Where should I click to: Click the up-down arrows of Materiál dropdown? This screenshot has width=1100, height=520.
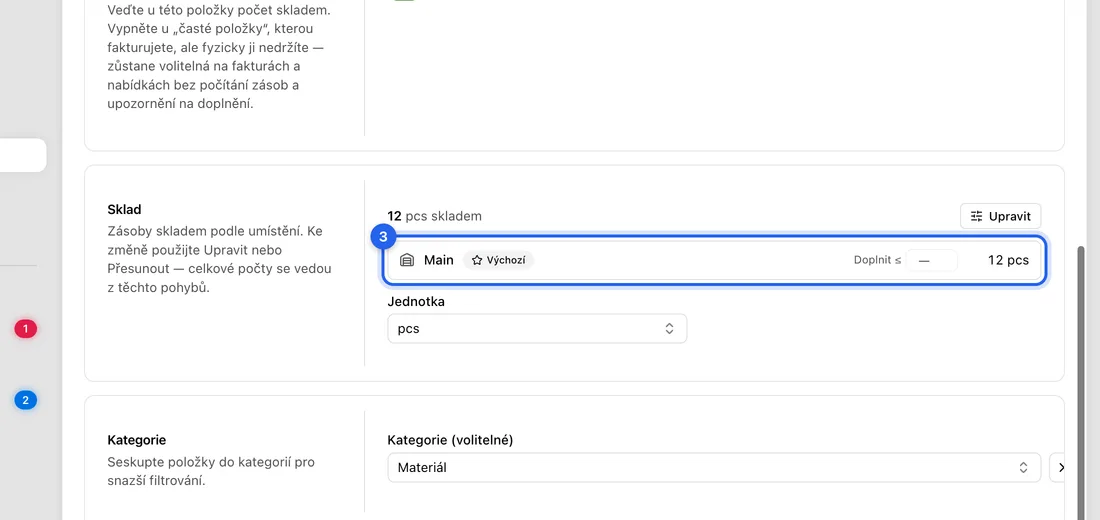1024,467
